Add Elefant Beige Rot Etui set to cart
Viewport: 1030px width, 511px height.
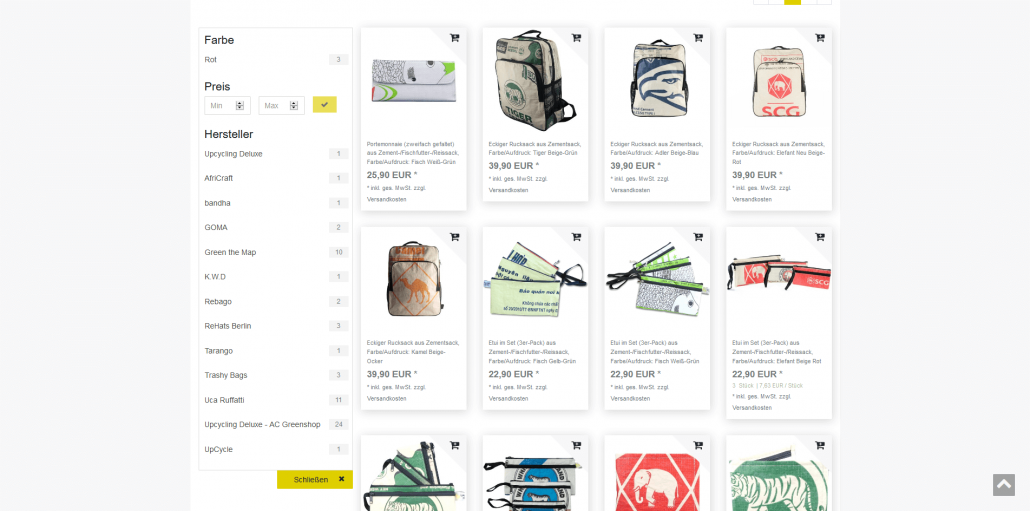[820, 237]
